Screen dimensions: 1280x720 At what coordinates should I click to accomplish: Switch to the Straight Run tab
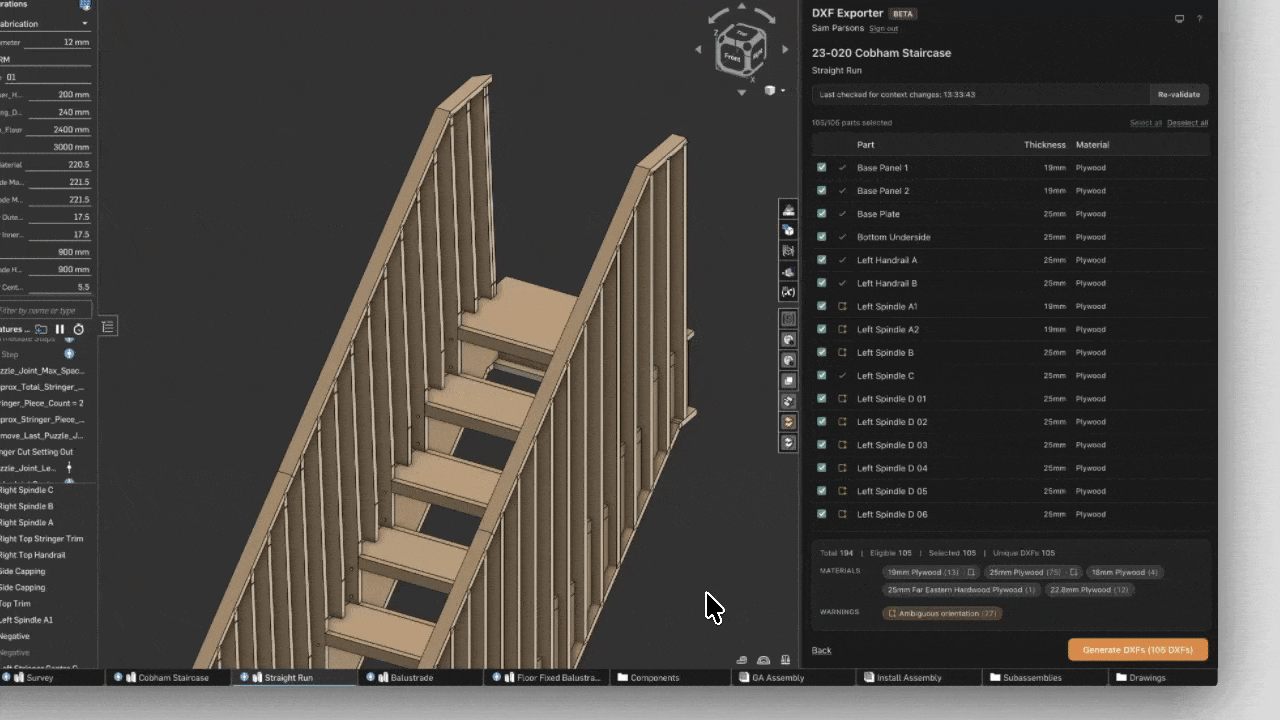point(294,677)
